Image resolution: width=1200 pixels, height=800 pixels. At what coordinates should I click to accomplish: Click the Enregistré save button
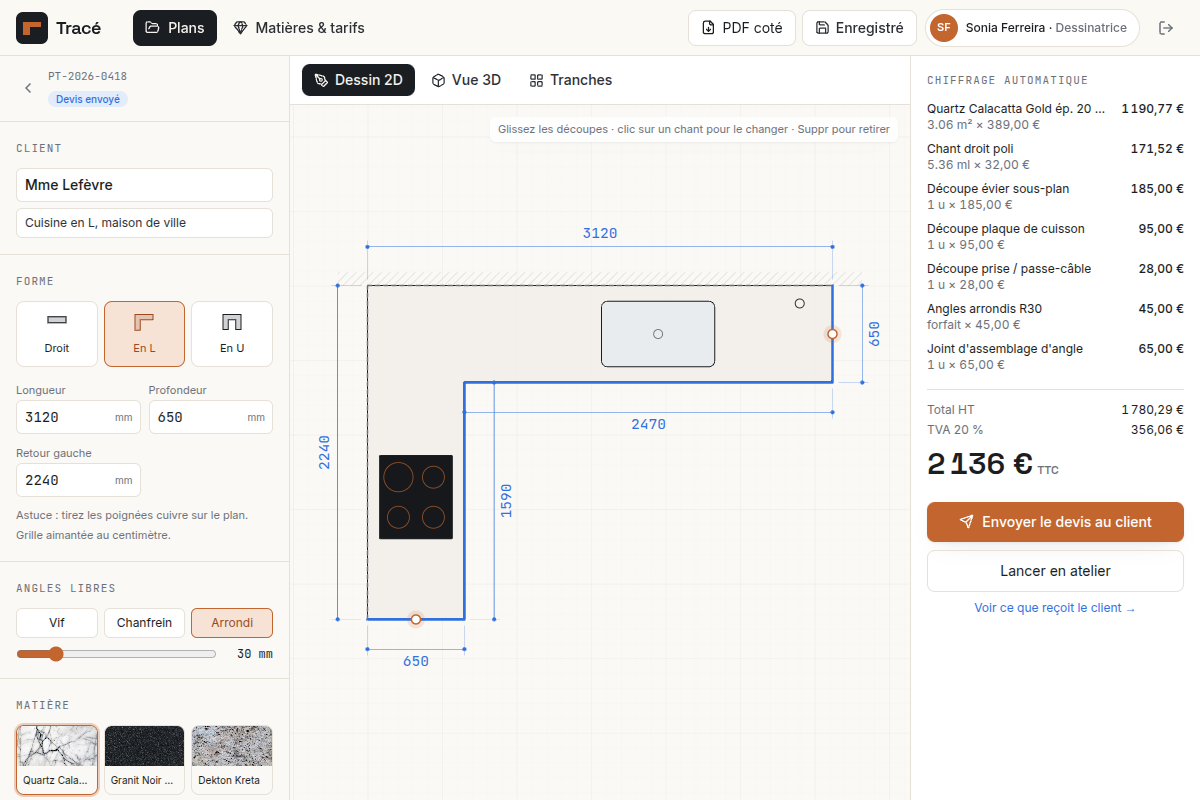coord(859,28)
